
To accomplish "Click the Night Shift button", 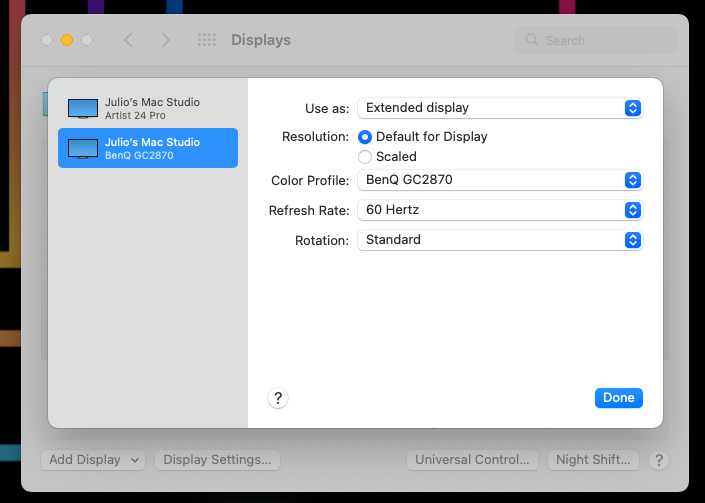I will [x=593, y=460].
